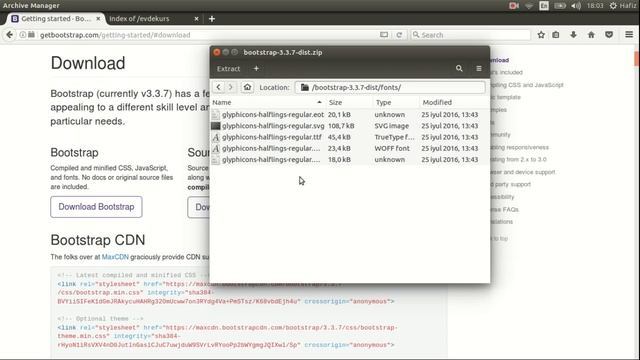Close the Getting started Bootstrap tab
Image resolution: width=640 pixels, height=360 pixels.
[98, 19]
